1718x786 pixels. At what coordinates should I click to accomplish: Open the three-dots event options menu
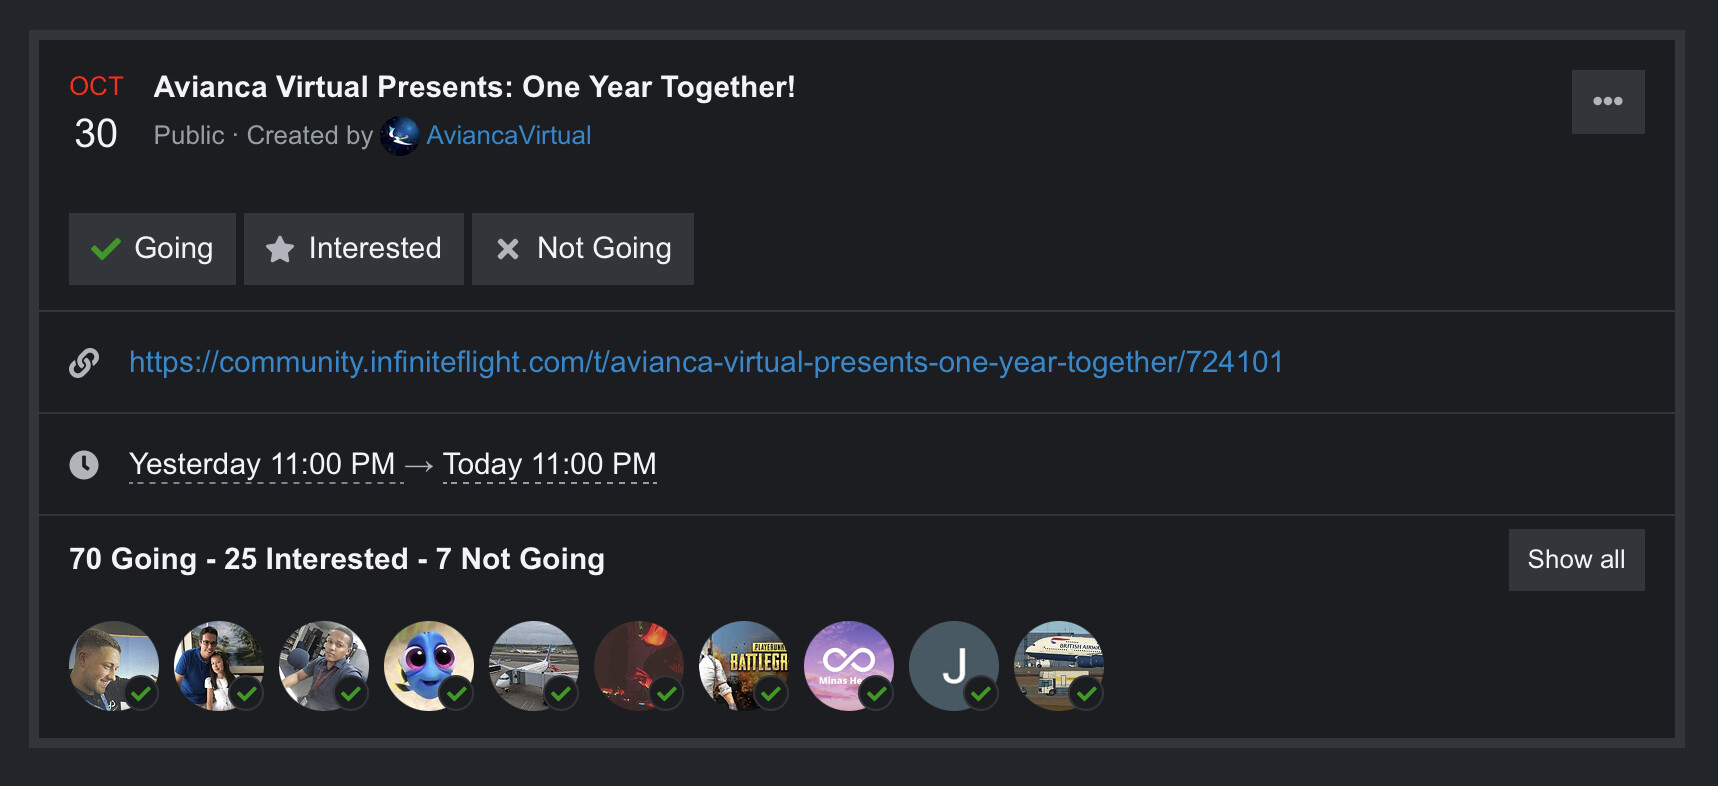pos(1607,102)
